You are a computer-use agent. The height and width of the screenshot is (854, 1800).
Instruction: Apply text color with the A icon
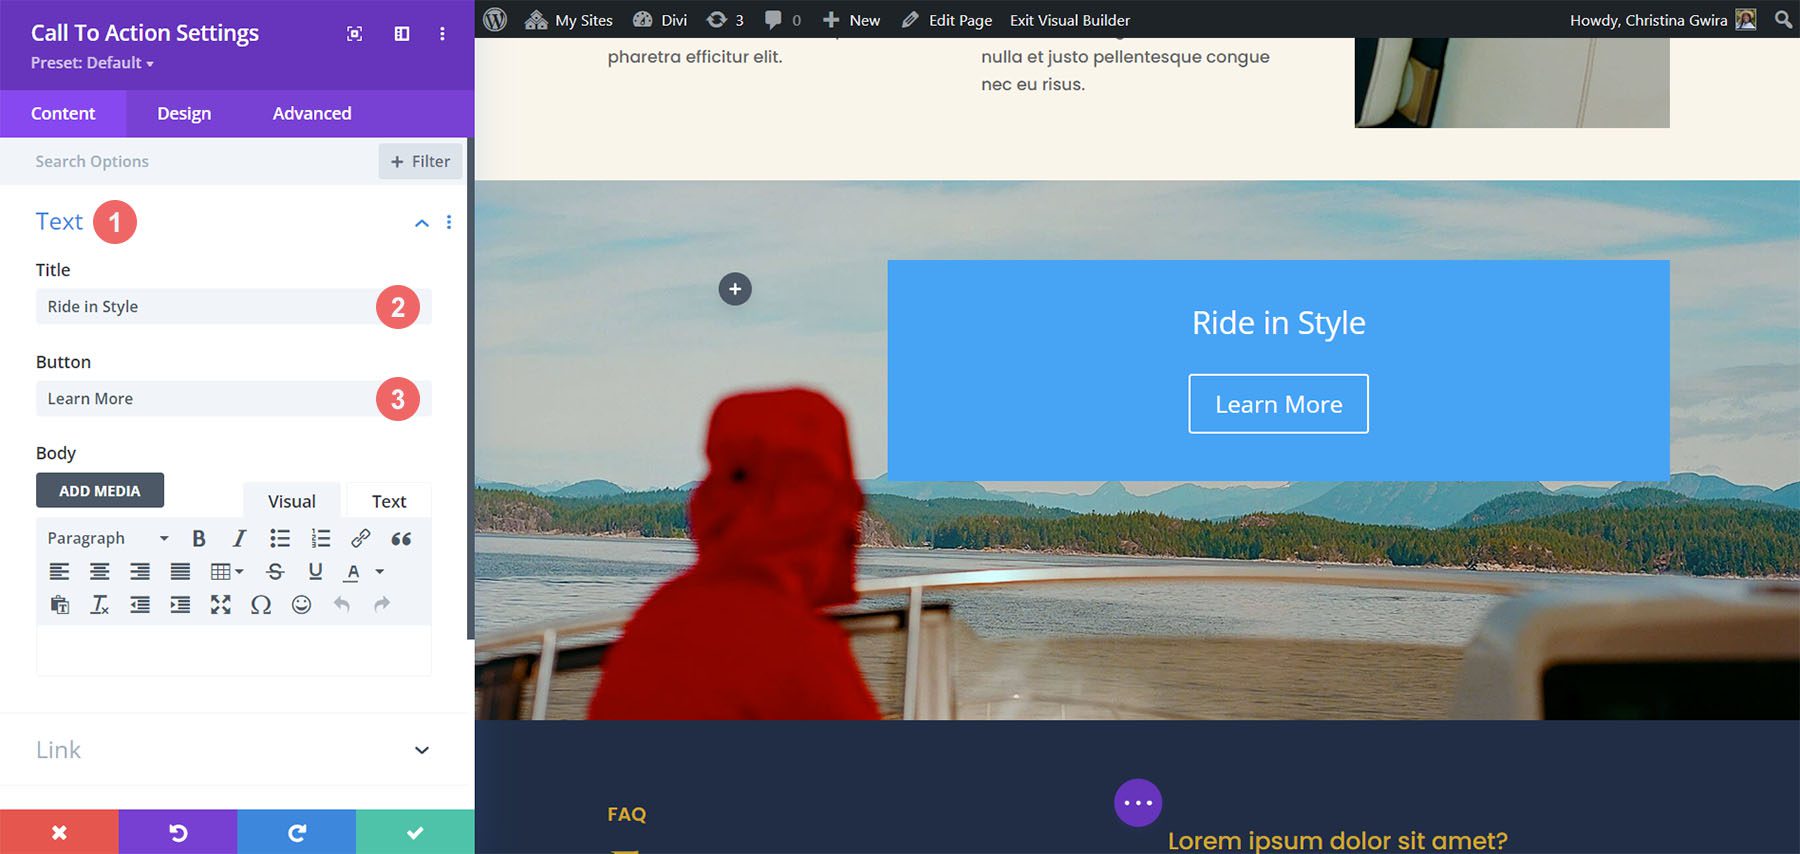coord(352,571)
